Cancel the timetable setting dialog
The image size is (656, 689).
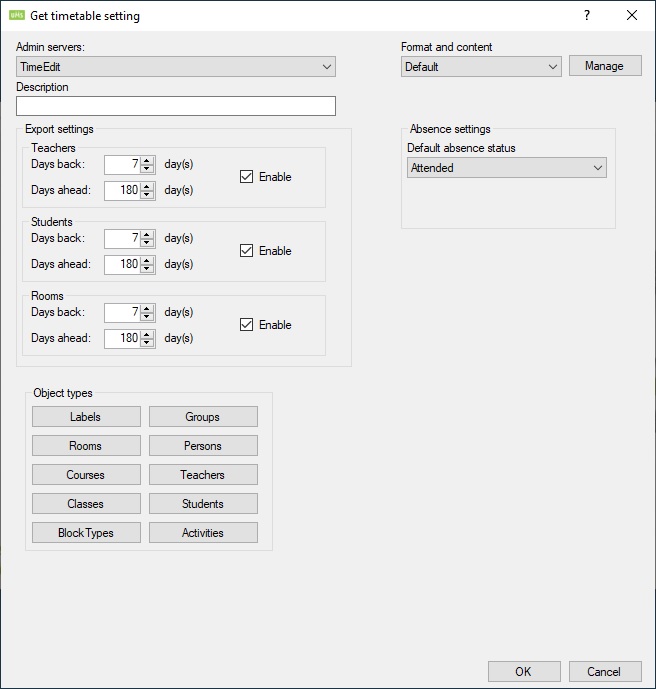604,672
